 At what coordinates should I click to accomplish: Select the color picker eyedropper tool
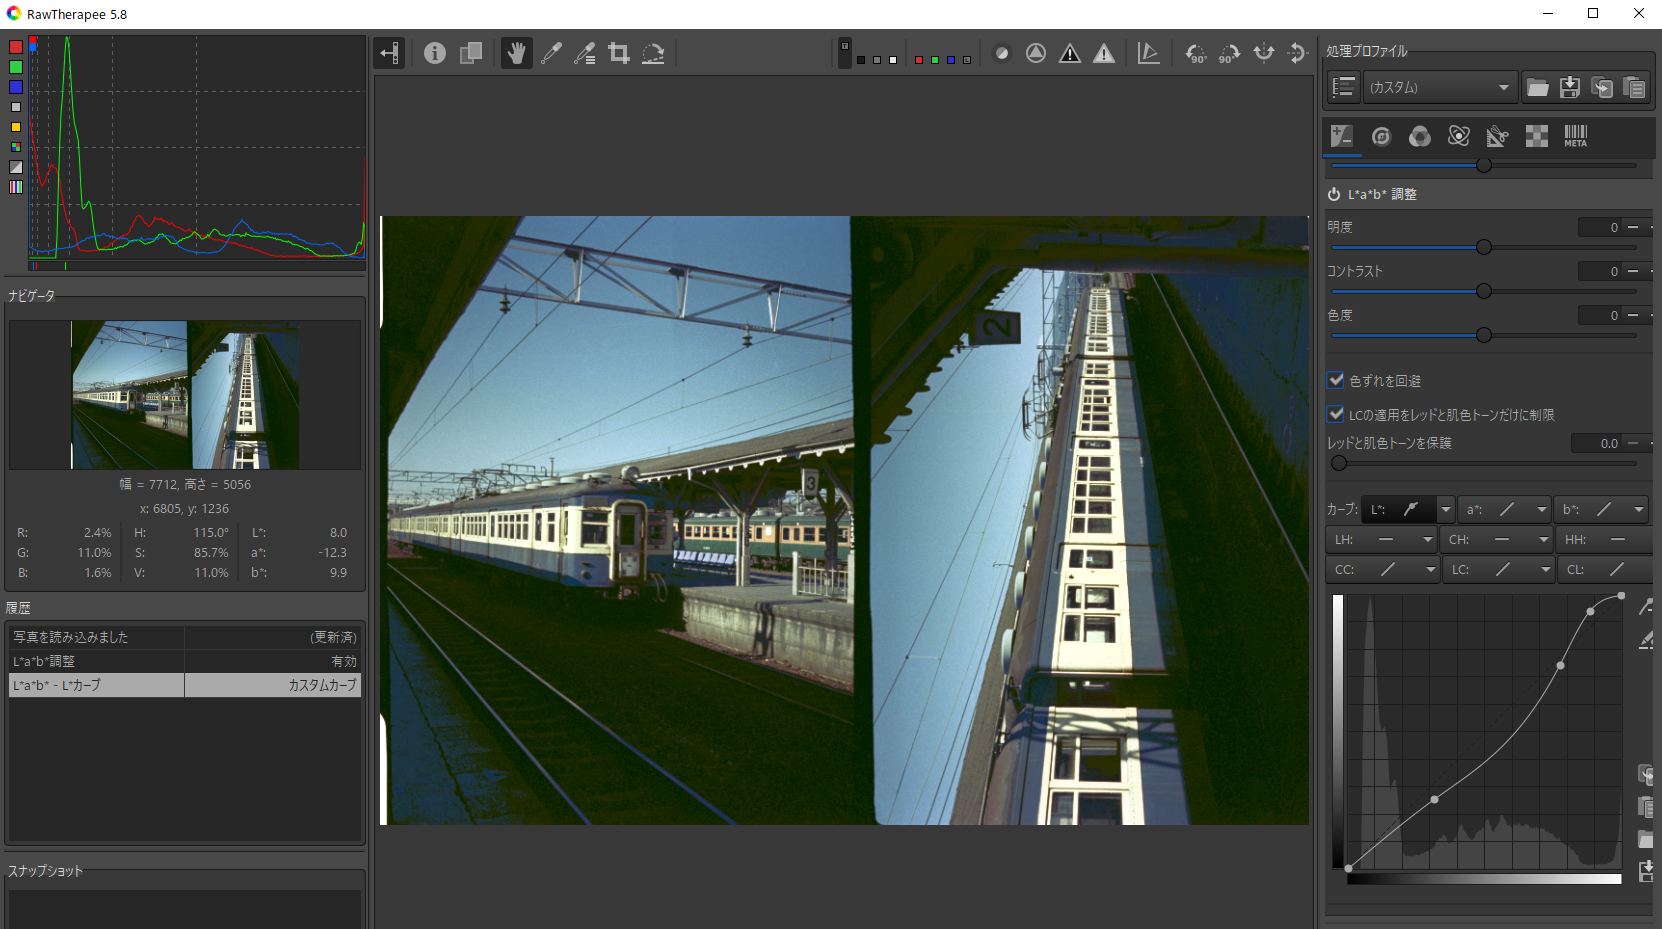[x=551, y=53]
